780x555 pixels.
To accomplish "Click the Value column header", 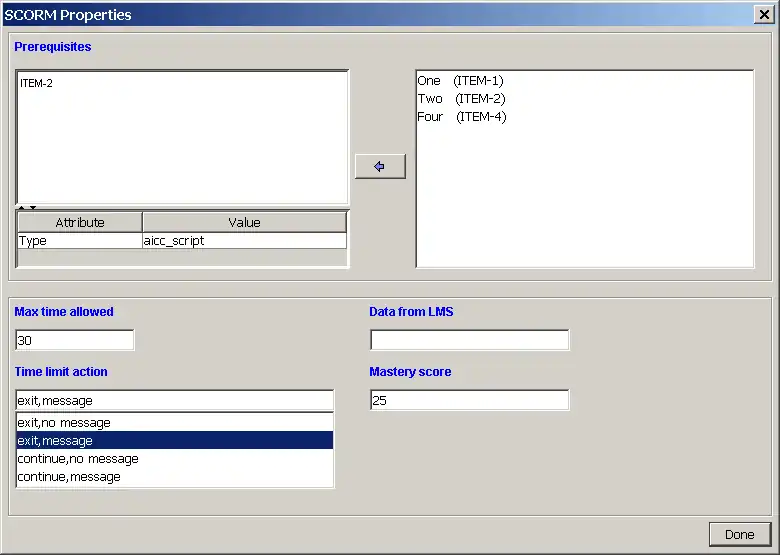I will [244, 222].
